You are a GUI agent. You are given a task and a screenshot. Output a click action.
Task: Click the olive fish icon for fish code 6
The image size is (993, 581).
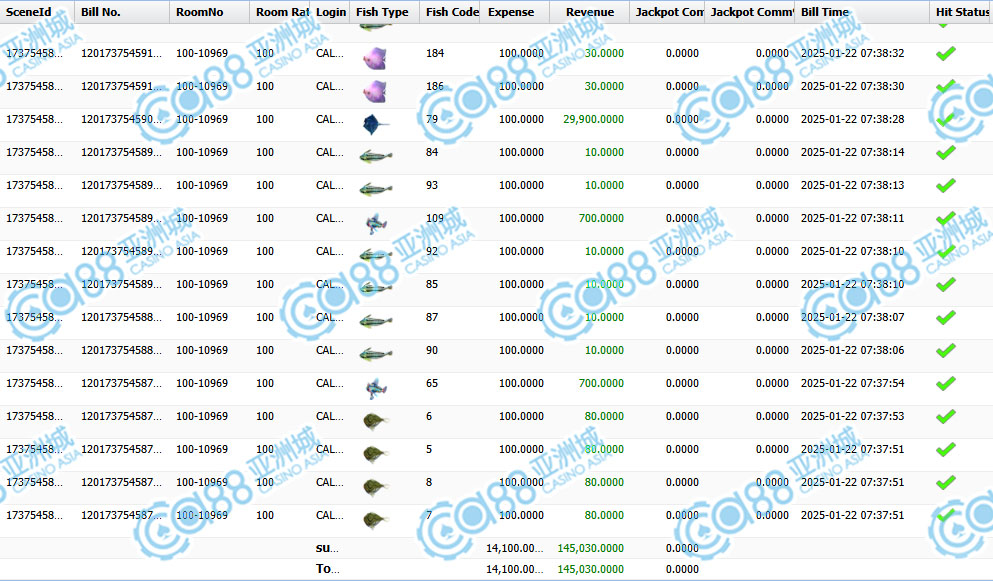376,421
